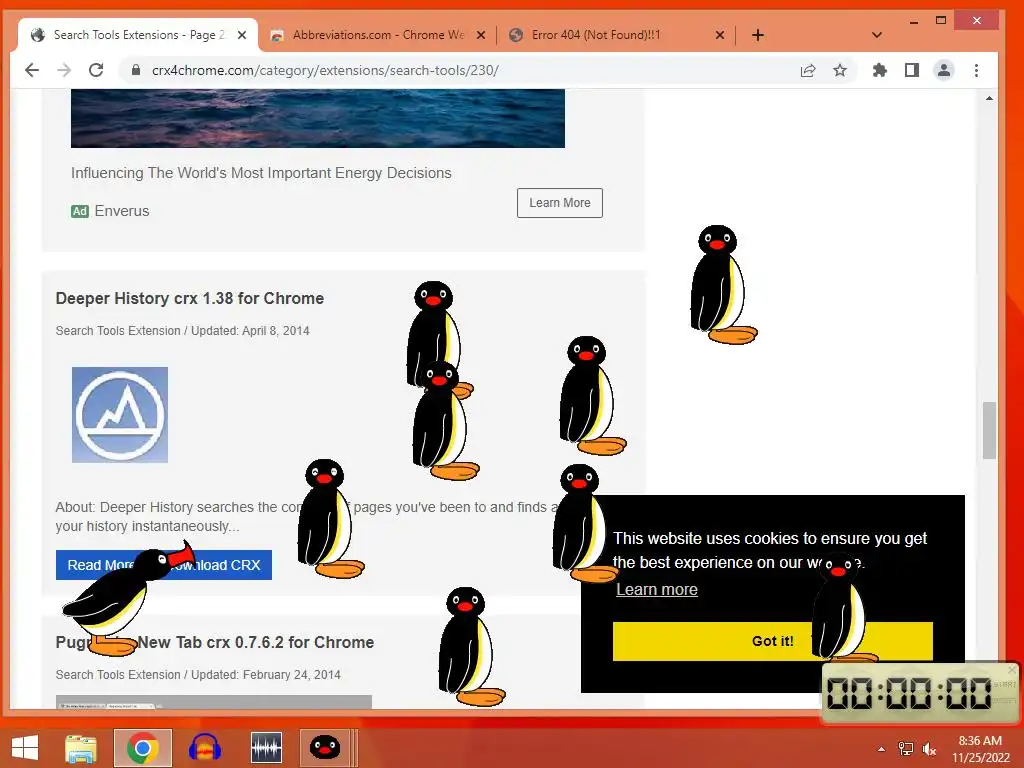This screenshot has width=1024, height=768.
Task: Click the page vertical scrollbar thumb
Action: pyautogui.click(x=989, y=430)
